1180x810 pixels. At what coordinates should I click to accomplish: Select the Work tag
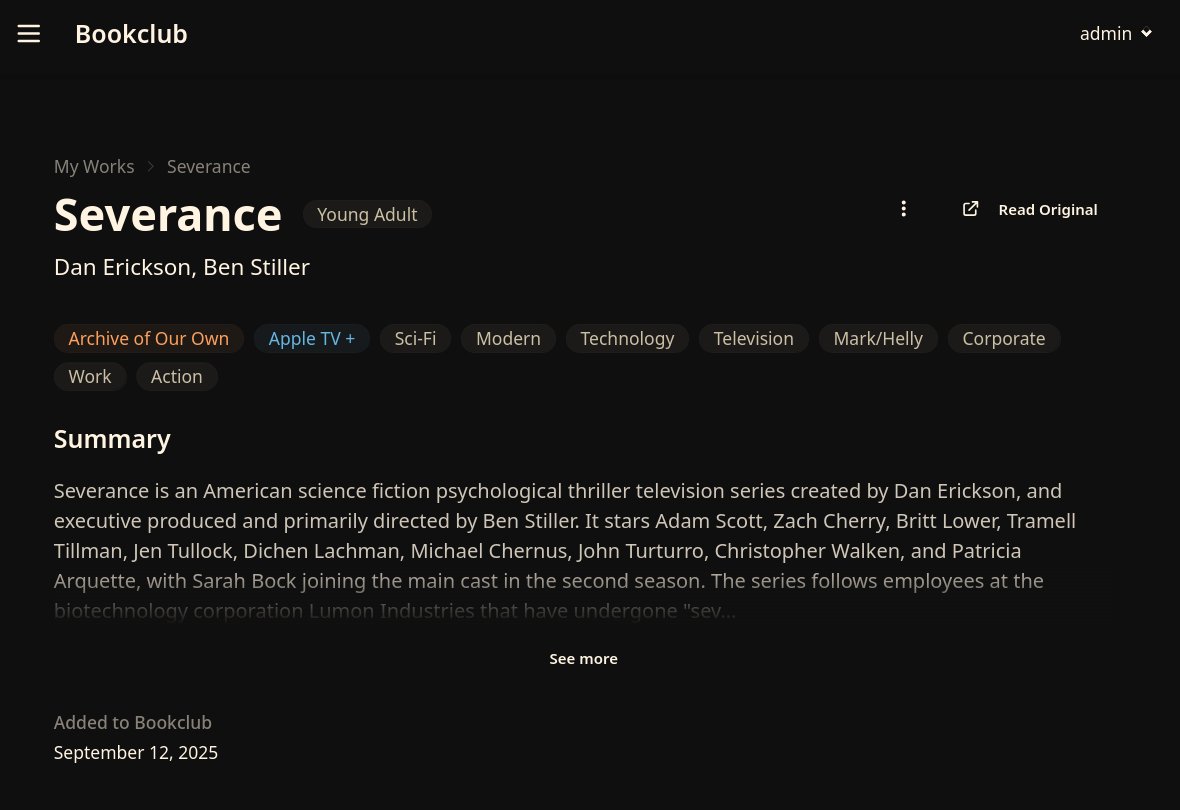[x=90, y=376]
